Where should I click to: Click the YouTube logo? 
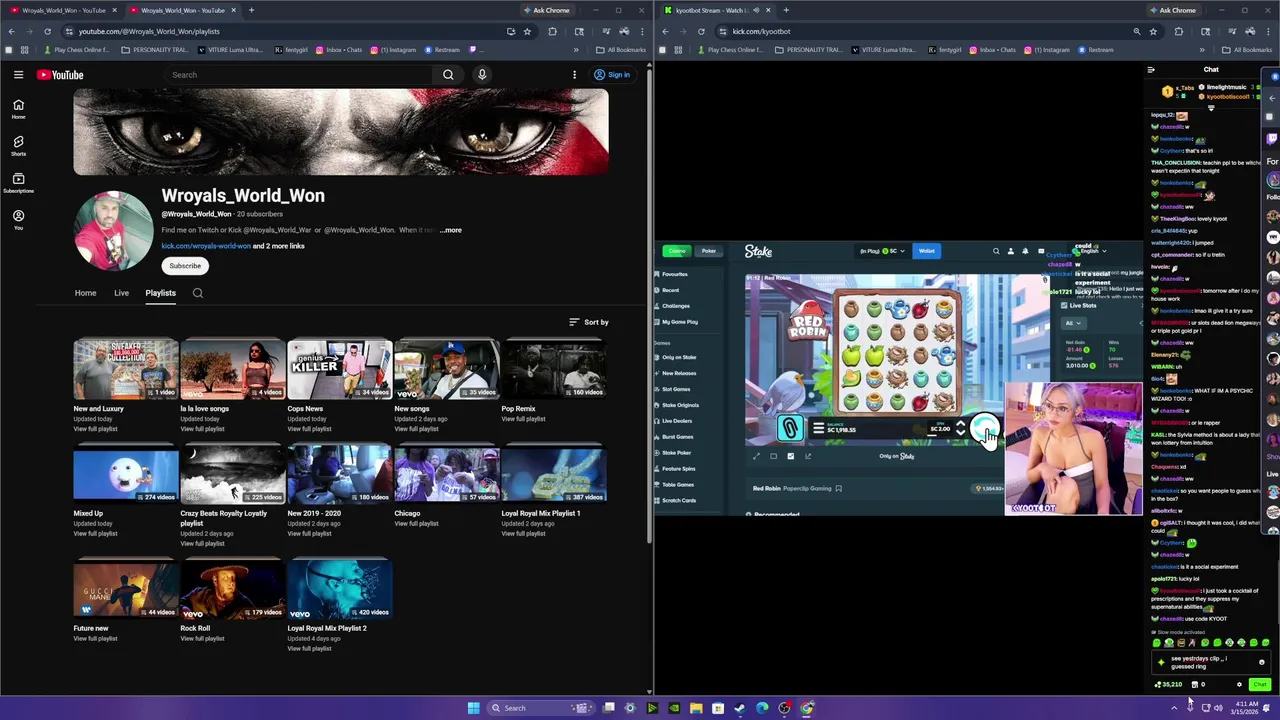pos(60,75)
